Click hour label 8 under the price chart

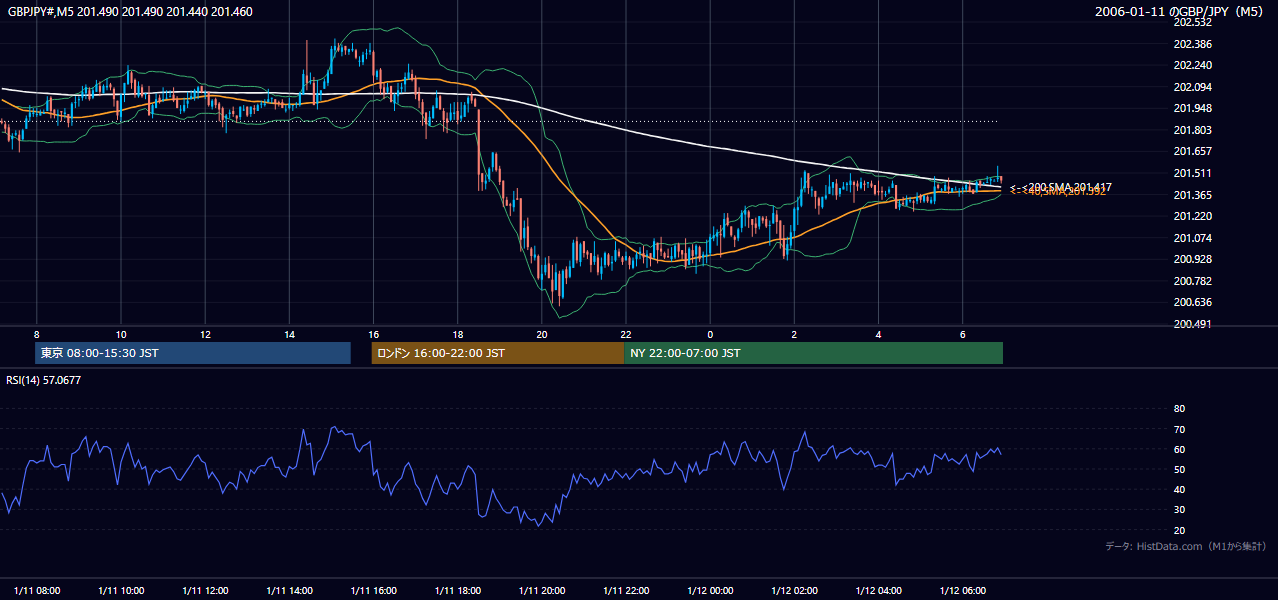coord(36,334)
